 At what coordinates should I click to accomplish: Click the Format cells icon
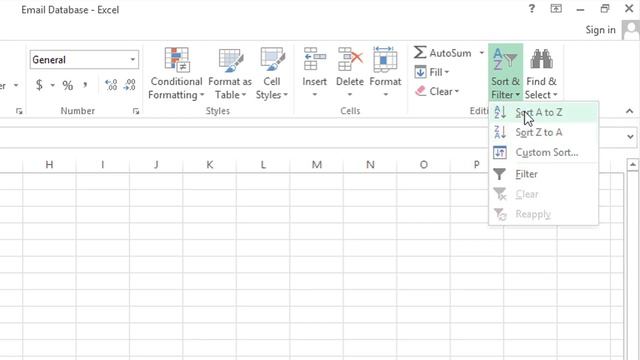[385, 59]
